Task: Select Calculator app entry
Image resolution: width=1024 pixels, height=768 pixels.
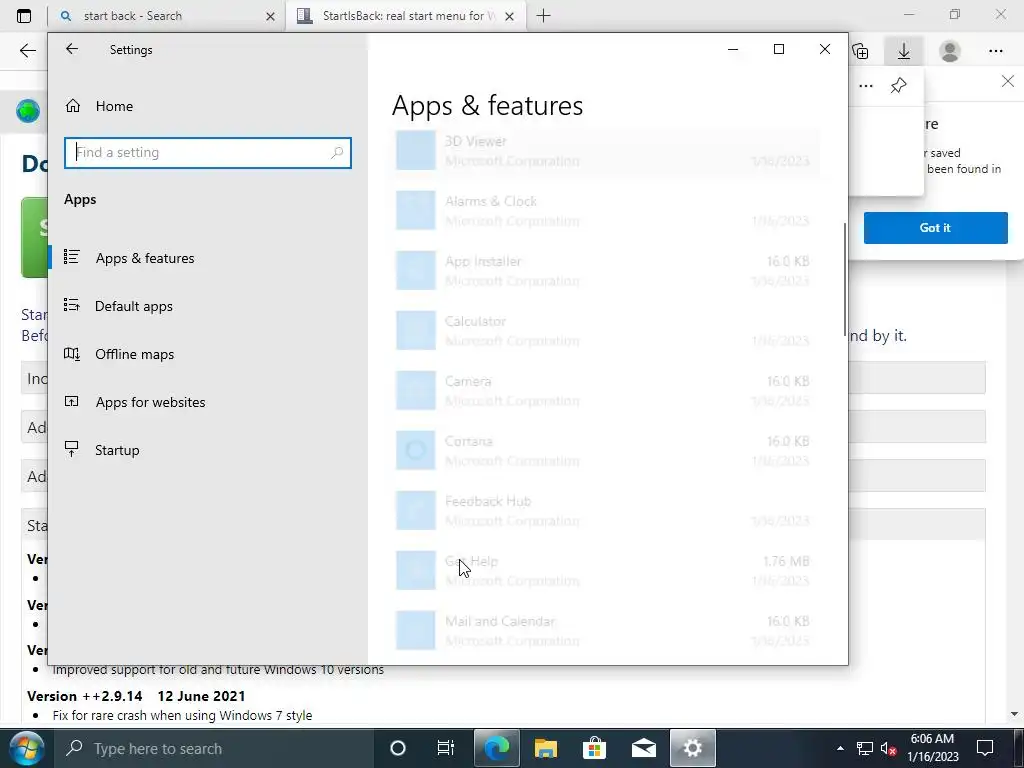Action: pyautogui.click(x=606, y=330)
